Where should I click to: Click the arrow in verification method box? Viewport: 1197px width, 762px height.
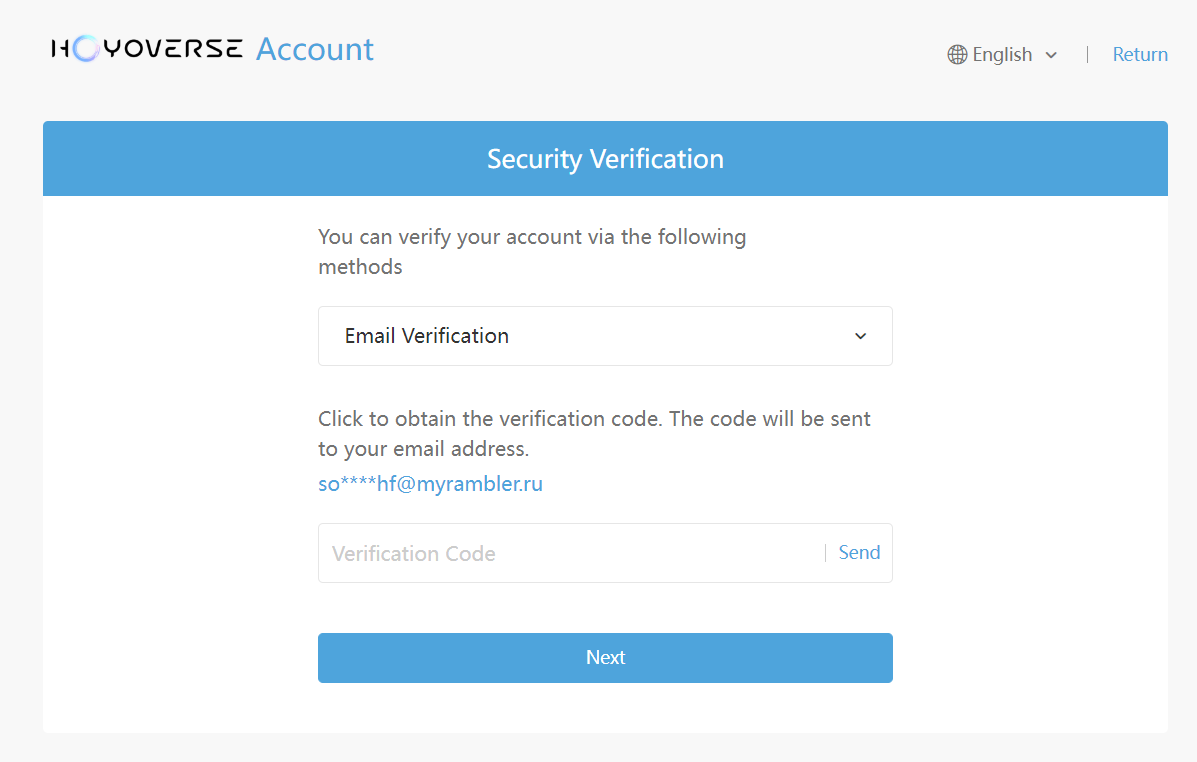point(861,336)
